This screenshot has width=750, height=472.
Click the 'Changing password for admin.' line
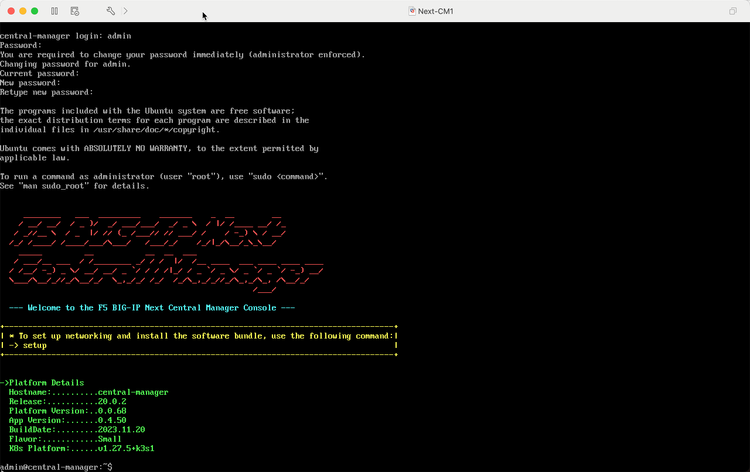pyautogui.click(x=65, y=64)
